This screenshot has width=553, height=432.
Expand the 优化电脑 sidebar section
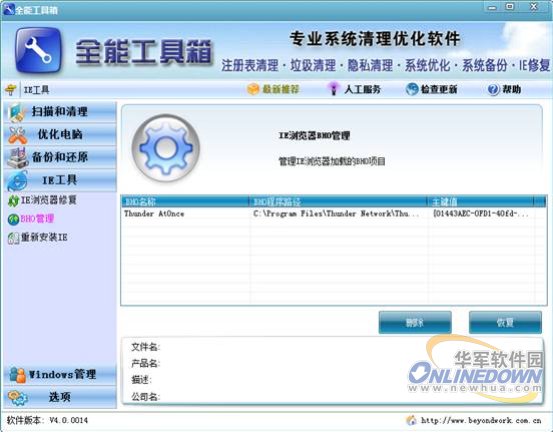pos(60,135)
